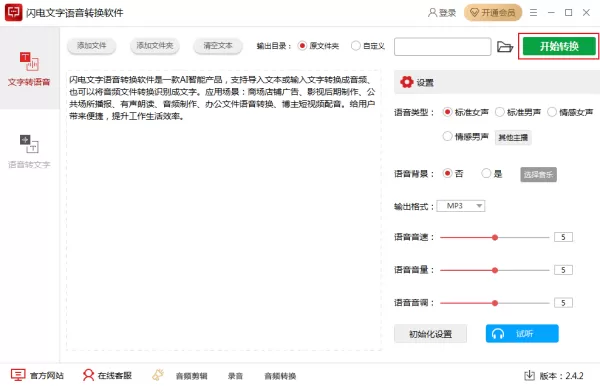Choose 情感女声 voice type

click(x=551, y=112)
